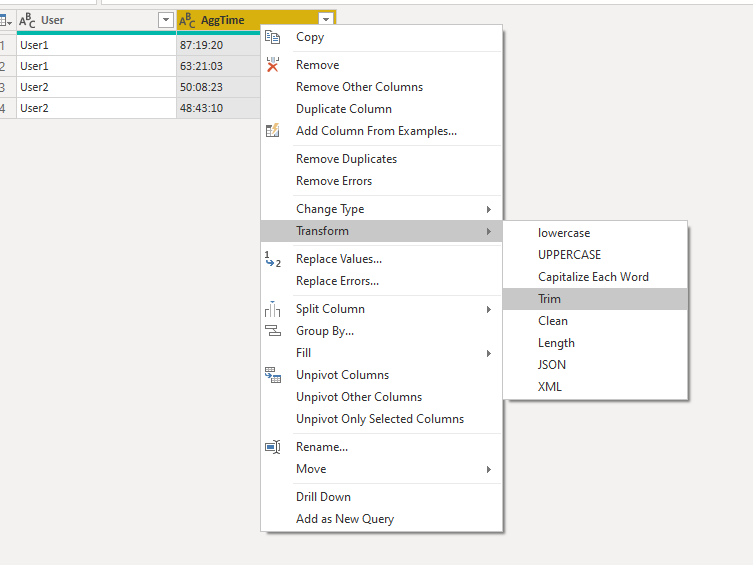Image resolution: width=753 pixels, height=565 pixels.
Task: Select Unpivot Columns
Action: 381,375
